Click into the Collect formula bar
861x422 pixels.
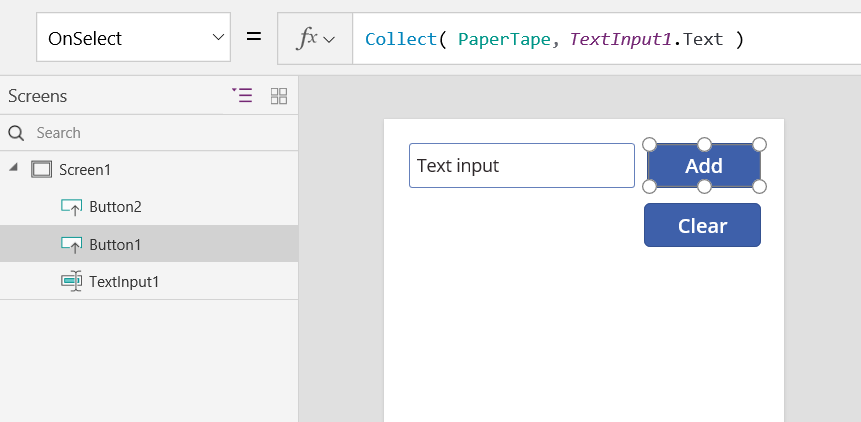pyautogui.click(x=606, y=39)
